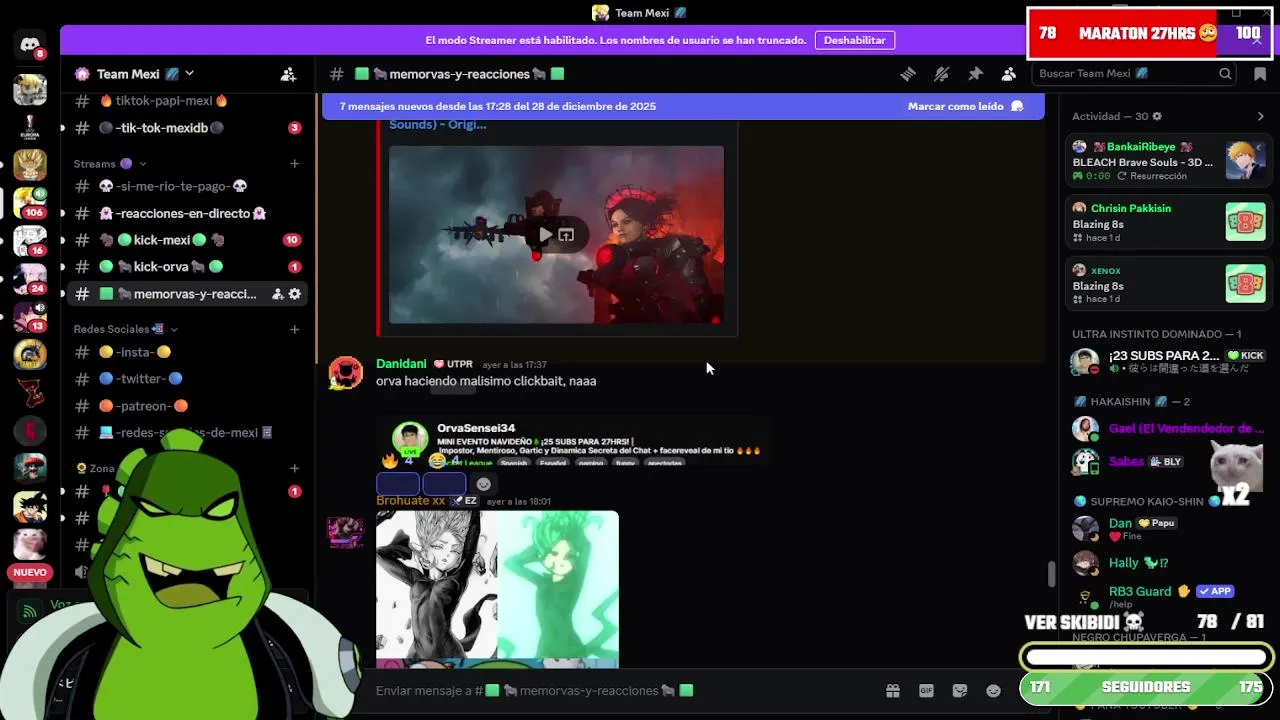Open notification settings bell icon
This screenshot has height=720, width=1280.
(x=941, y=74)
